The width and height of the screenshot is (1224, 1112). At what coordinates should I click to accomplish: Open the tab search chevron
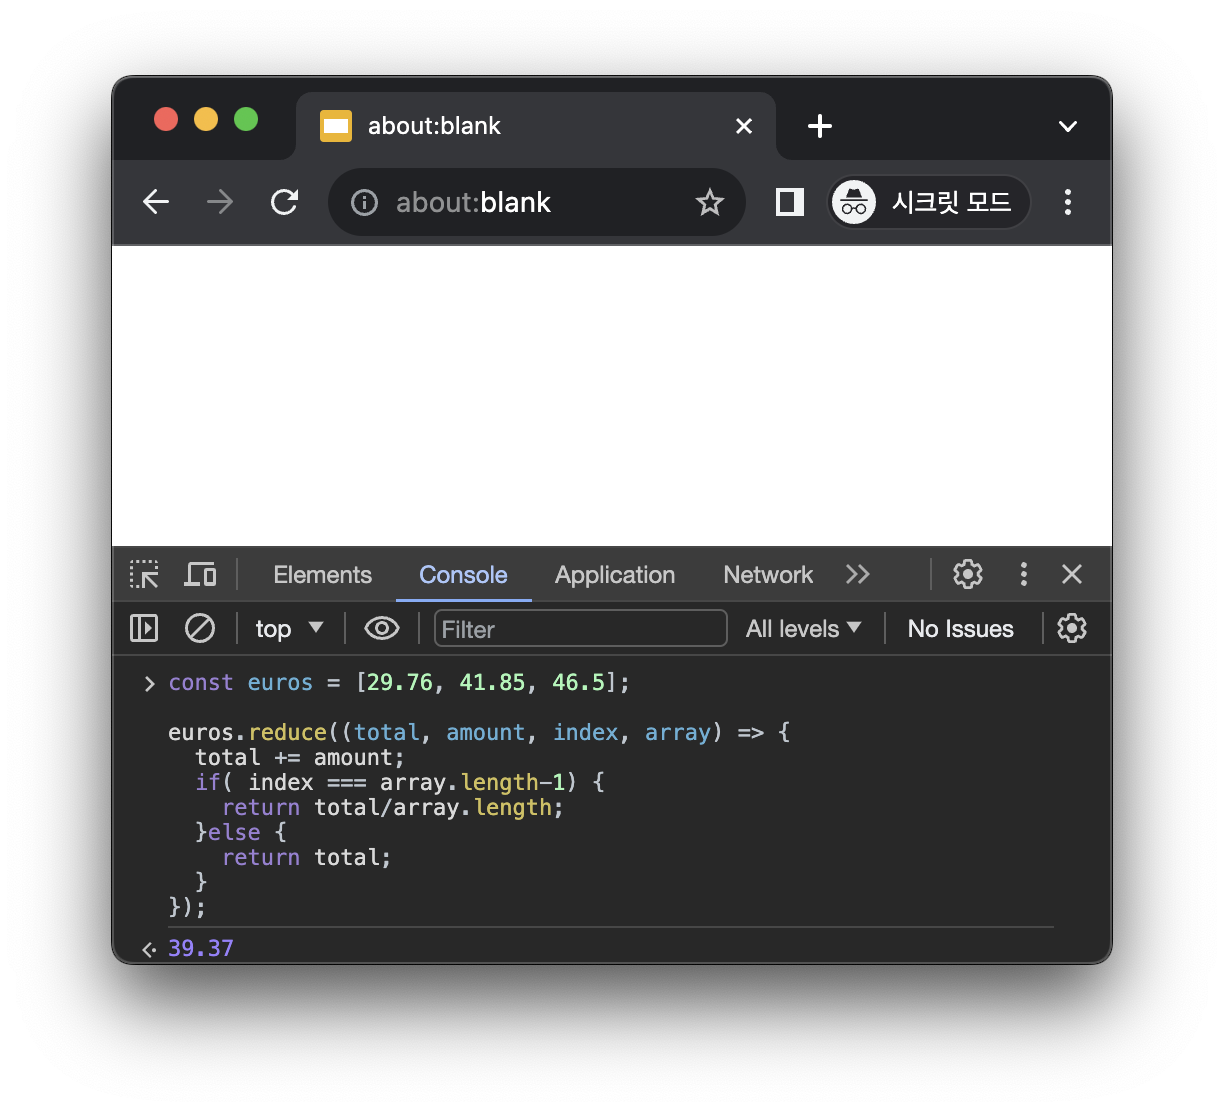coord(1068,126)
